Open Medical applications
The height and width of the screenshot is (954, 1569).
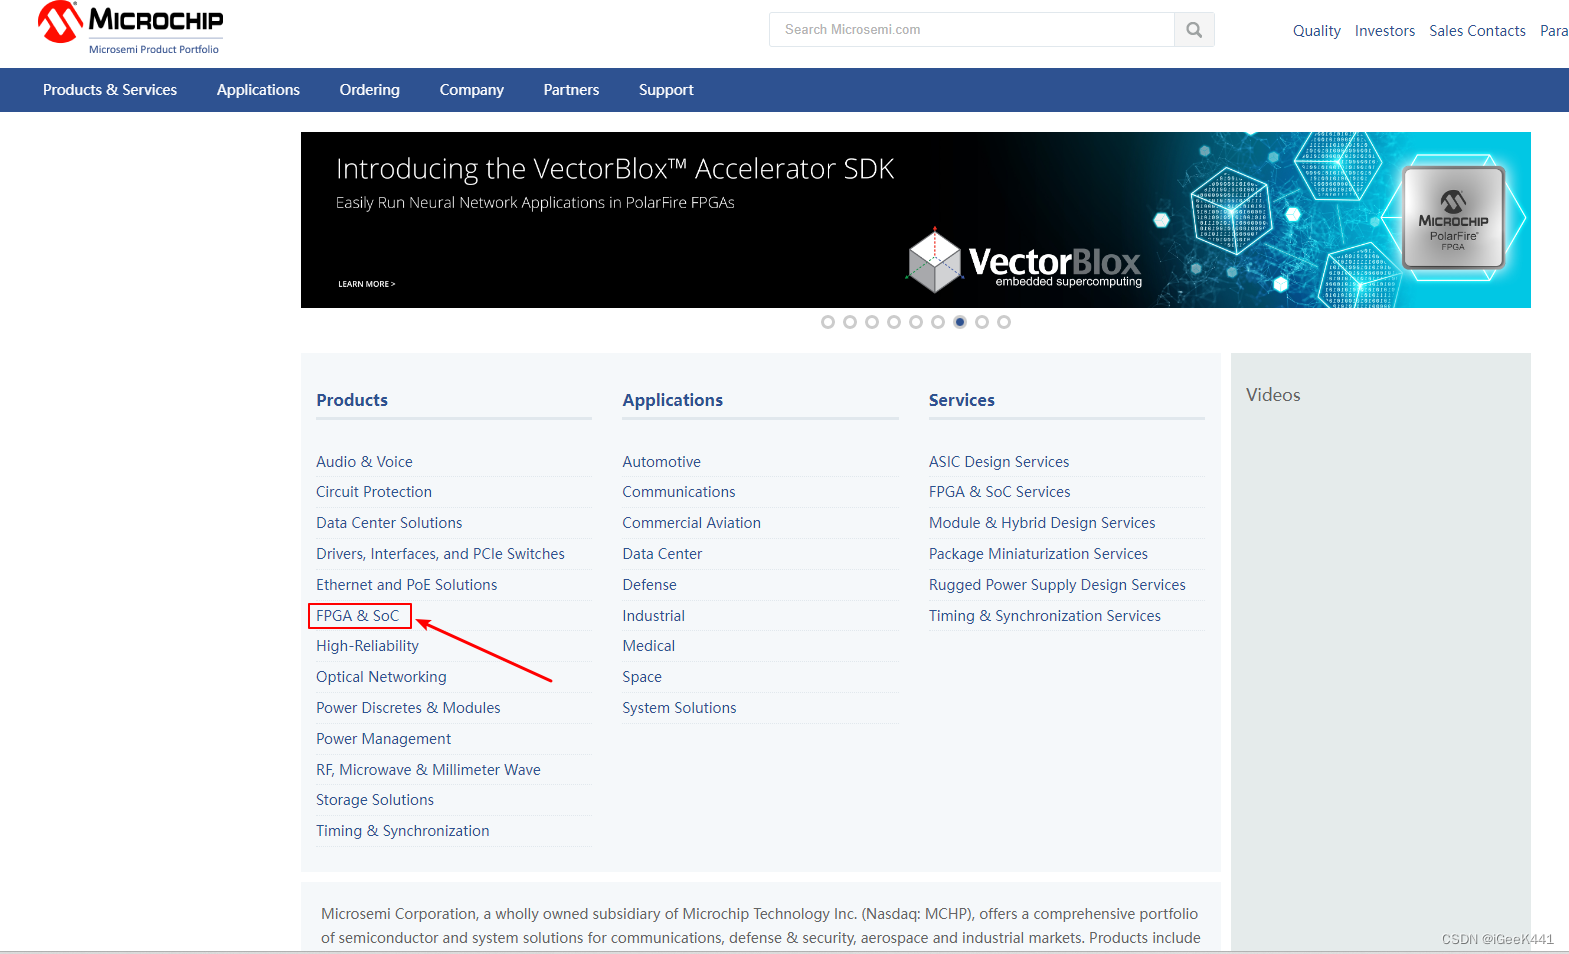click(x=648, y=646)
